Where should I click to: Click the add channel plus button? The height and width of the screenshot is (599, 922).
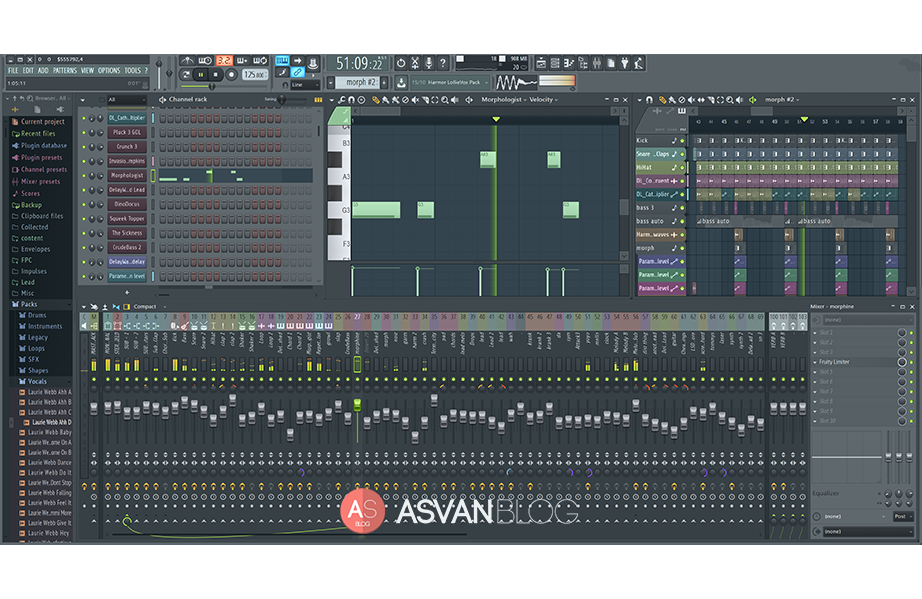pyautogui.click(x=127, y=292)
